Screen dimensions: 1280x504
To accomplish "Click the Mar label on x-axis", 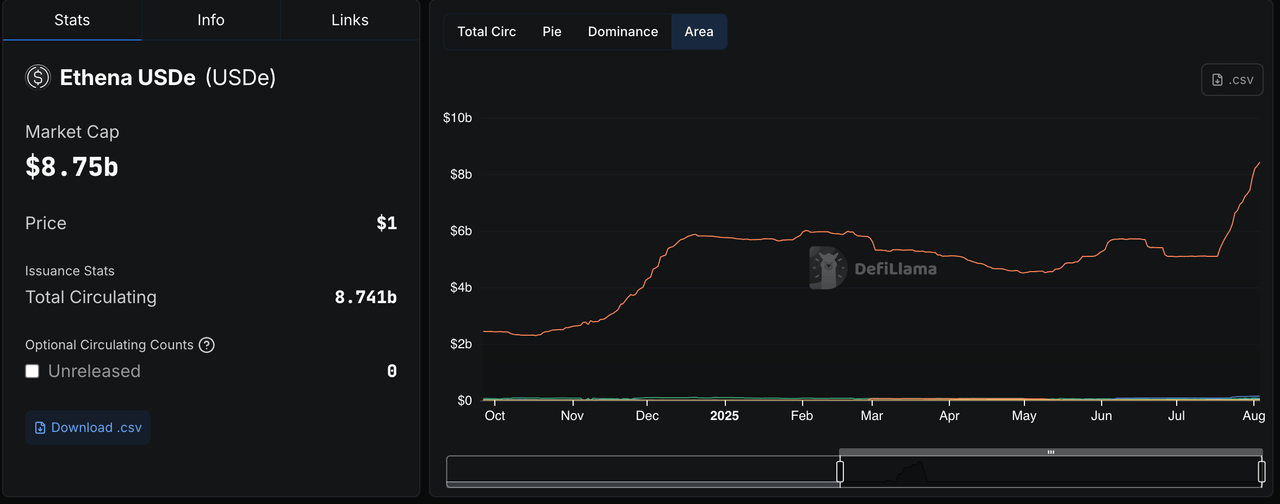I will click(x=872, y=415).
